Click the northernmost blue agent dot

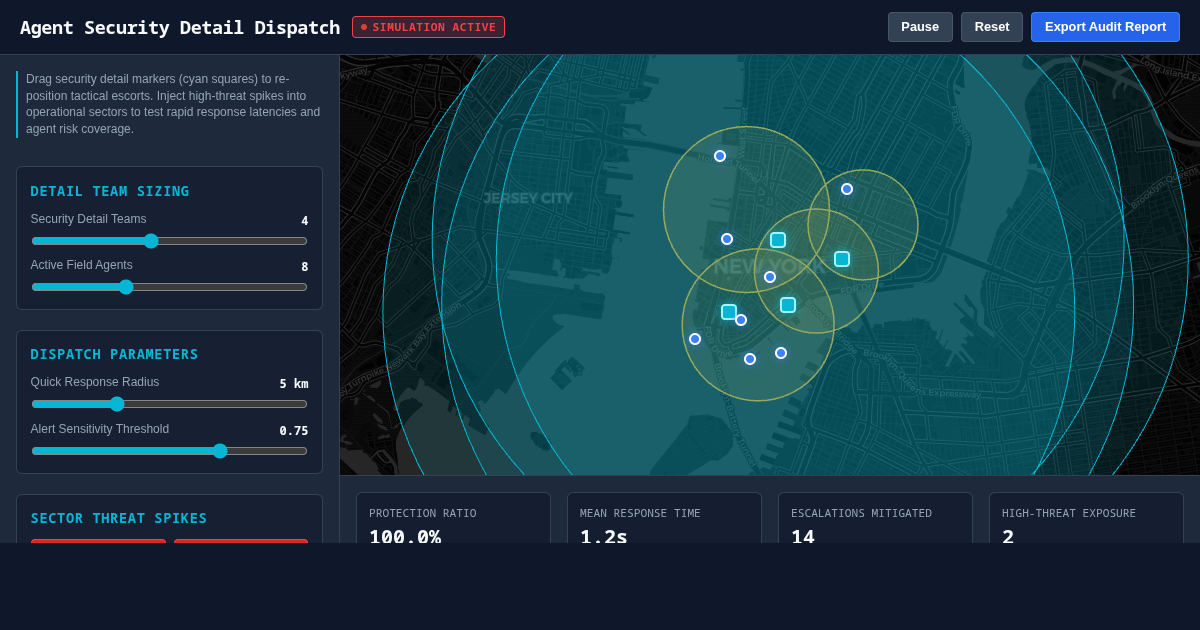tap(720, 156)
